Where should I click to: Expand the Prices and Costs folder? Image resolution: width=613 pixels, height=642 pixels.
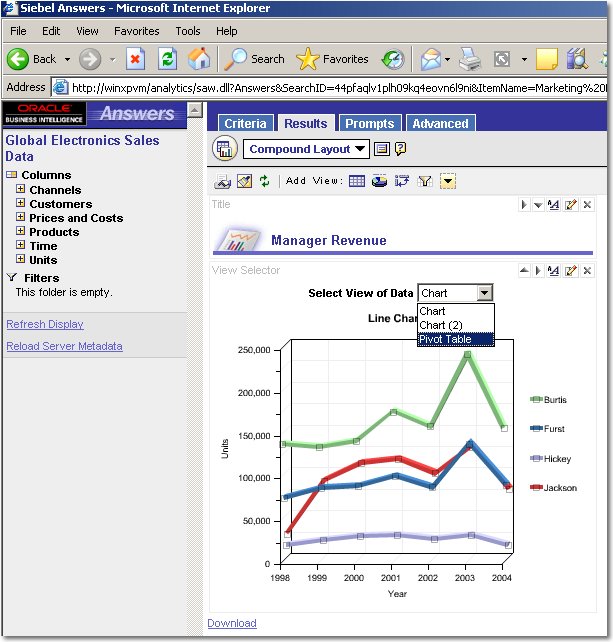(x=20, y=217)
